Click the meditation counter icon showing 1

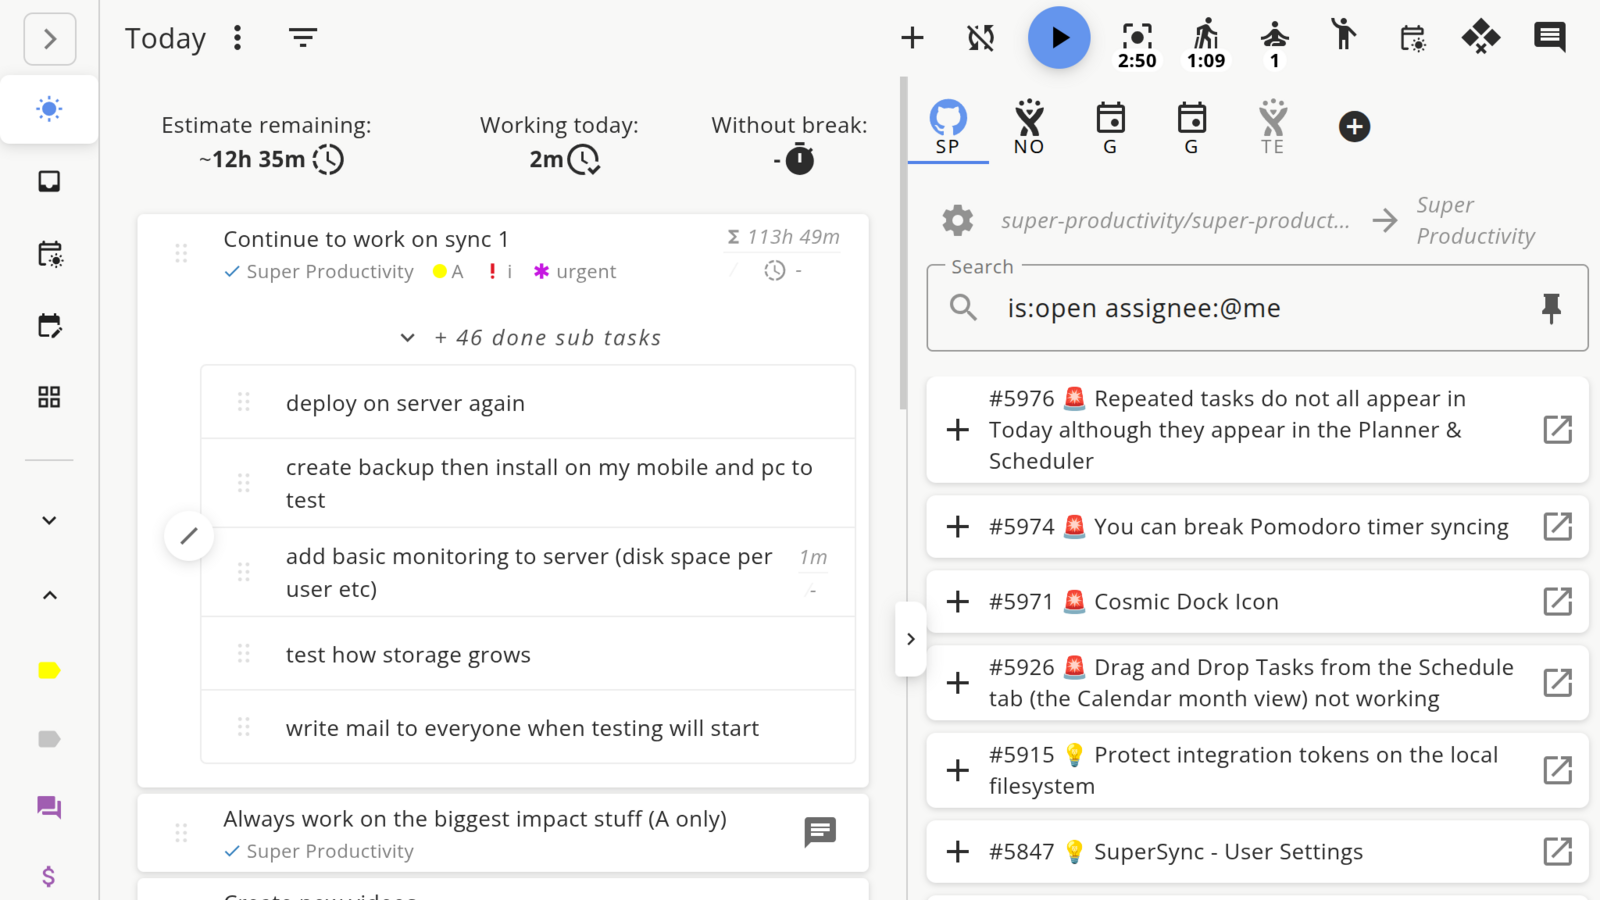pyautogui.click(x=1275, y=46)
